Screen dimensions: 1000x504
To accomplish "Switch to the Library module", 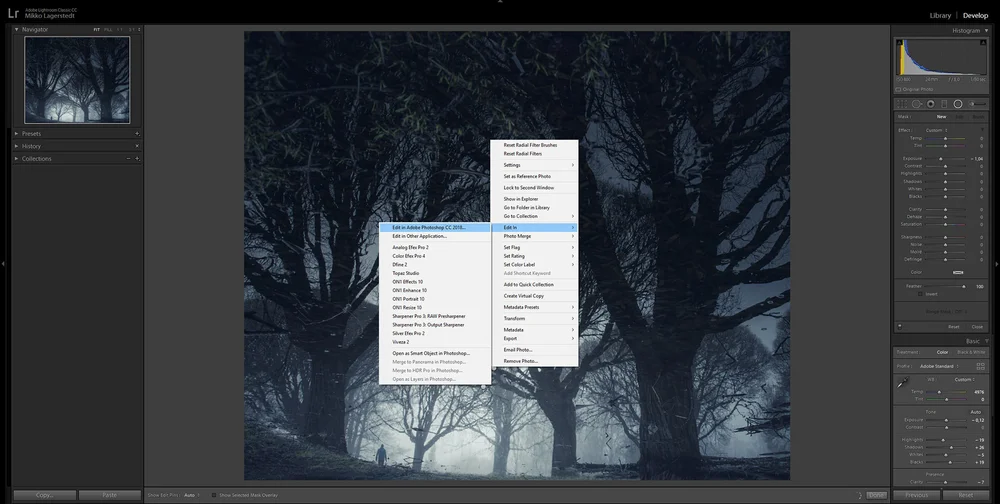I will tap(940, 15).
